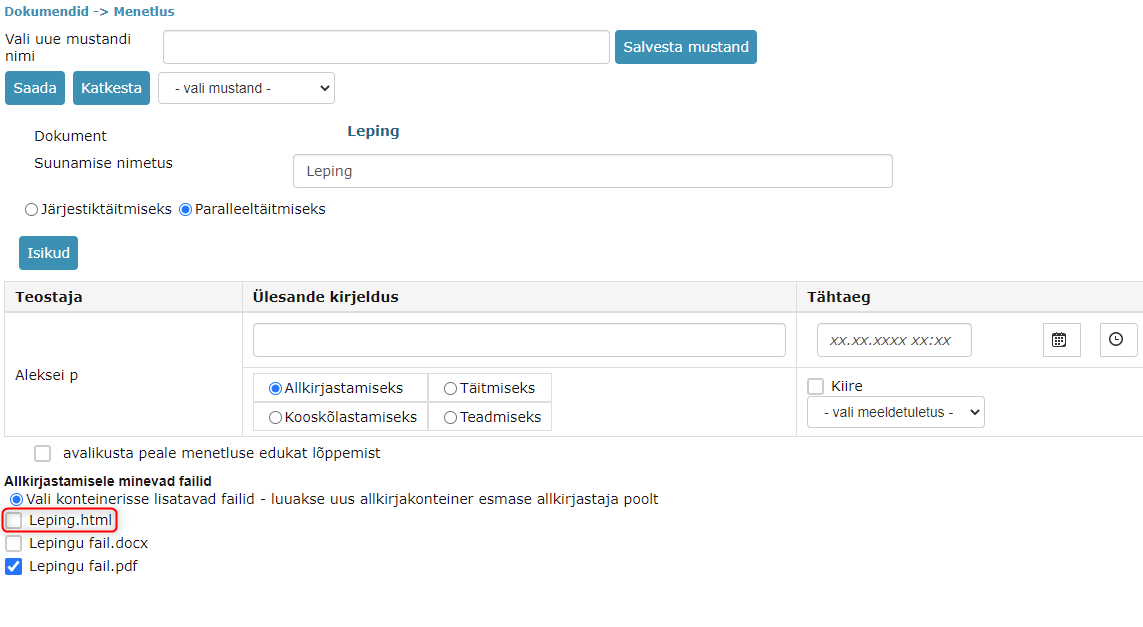The width and height of the screenshot is (1143, 627).
Task: Open the Leping document link
Action: tap(373, 131)
